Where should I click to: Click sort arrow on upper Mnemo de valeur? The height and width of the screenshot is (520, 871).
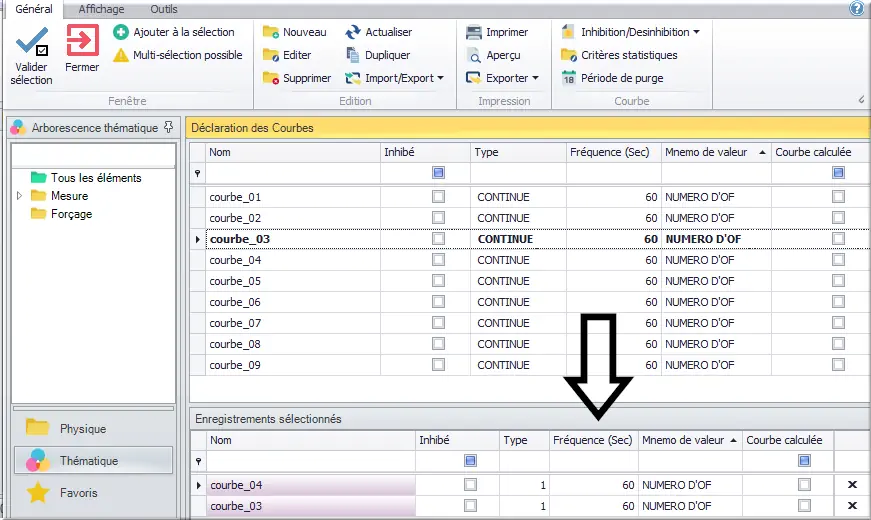[x=762, y=152]
